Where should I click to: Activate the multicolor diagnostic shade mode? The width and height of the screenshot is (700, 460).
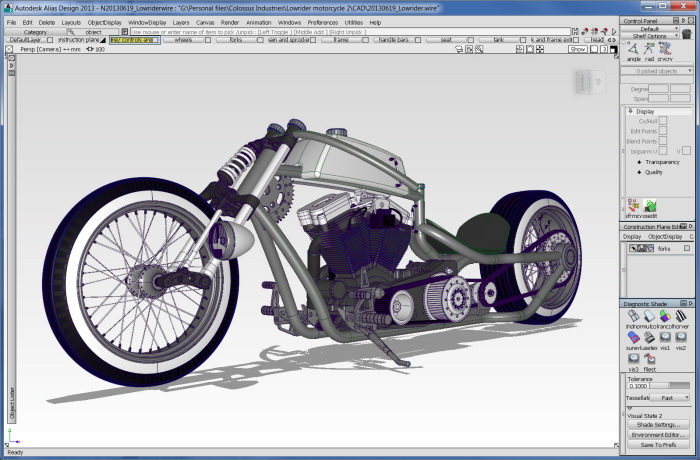[x=649, y=316]
